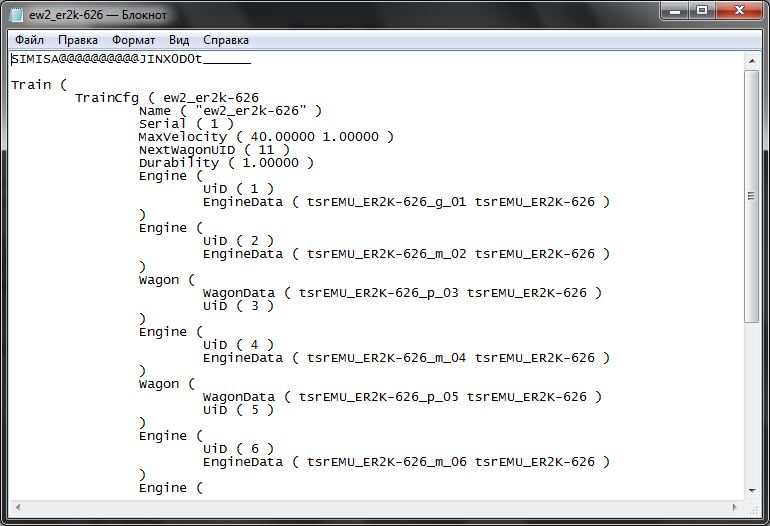Click the 'UiD ( 3 )' line
The width and height of the screenshot is (770, 526).
coord(238,306)
